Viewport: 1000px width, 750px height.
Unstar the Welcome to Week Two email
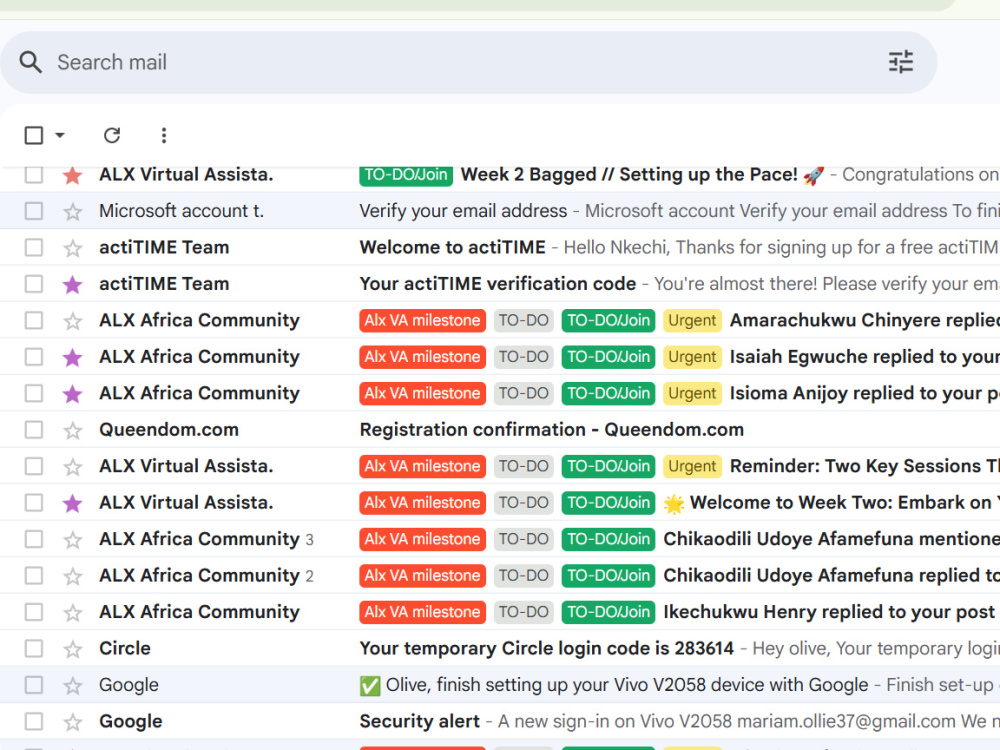pyautogui.click(x=73, y=503)
